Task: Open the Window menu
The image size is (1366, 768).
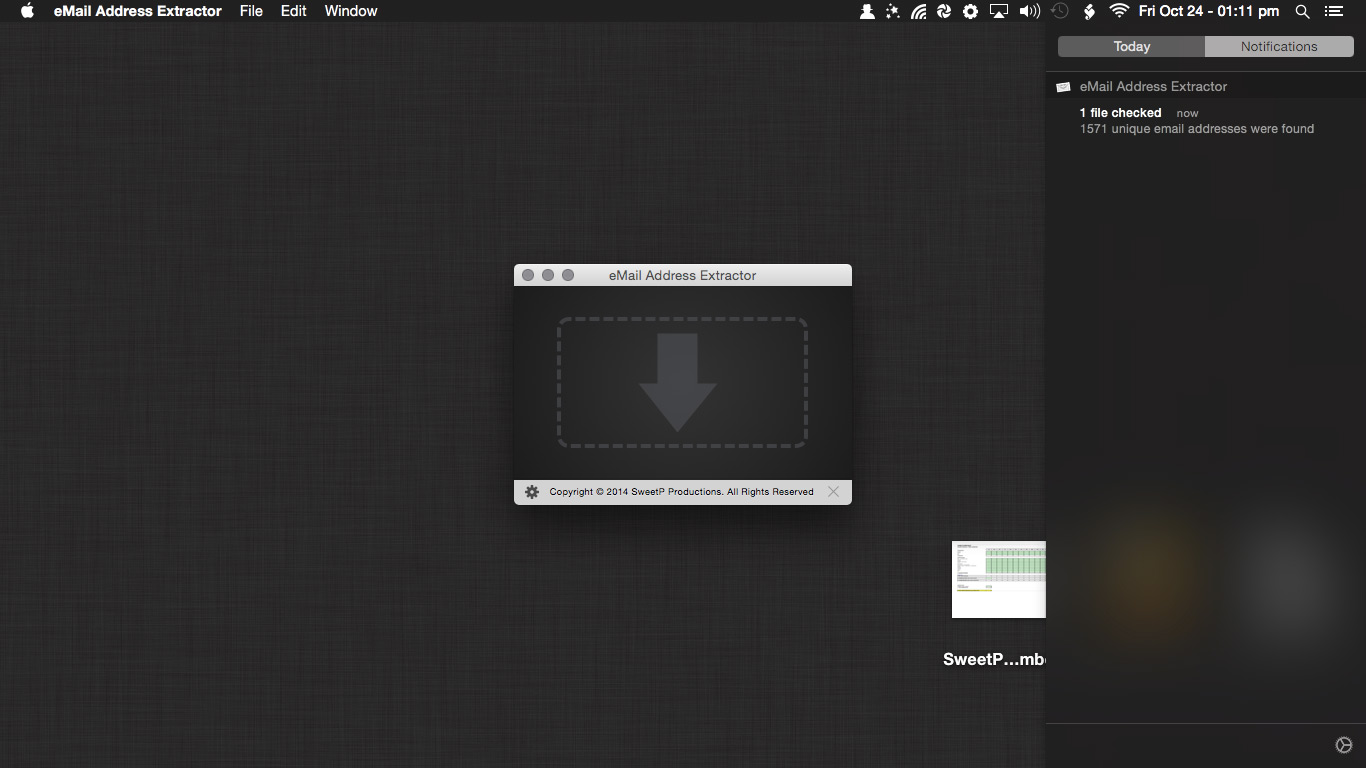Action: click(350, 11)
